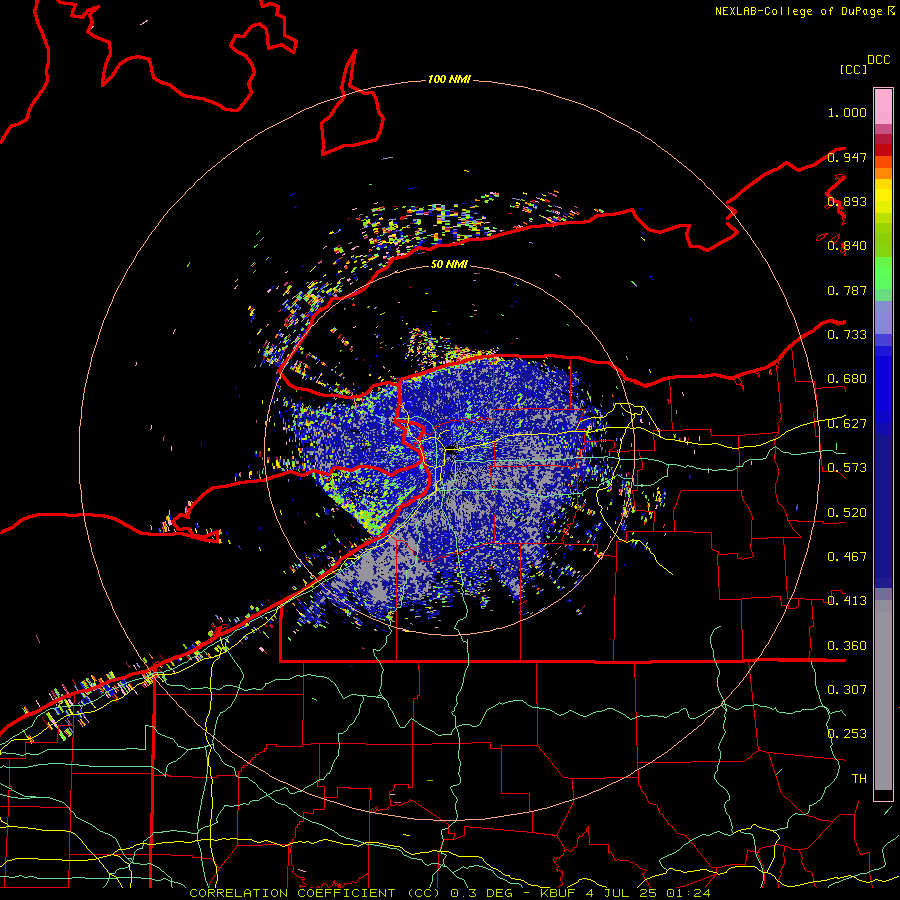Click the 1.000 color scale value

847,112
